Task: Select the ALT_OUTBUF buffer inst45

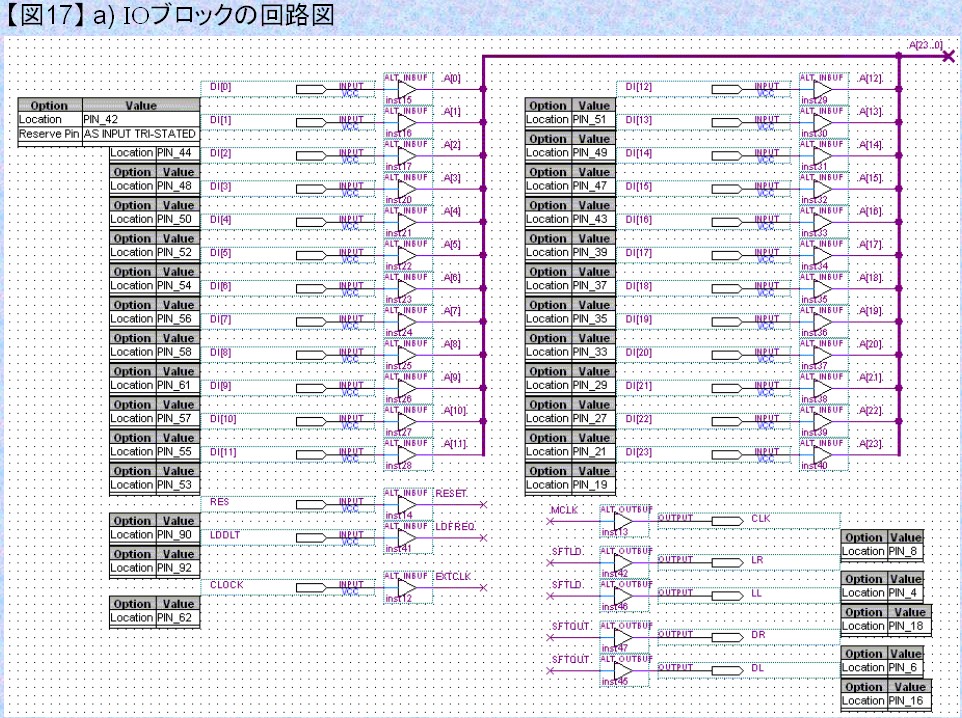Action: 624,671
